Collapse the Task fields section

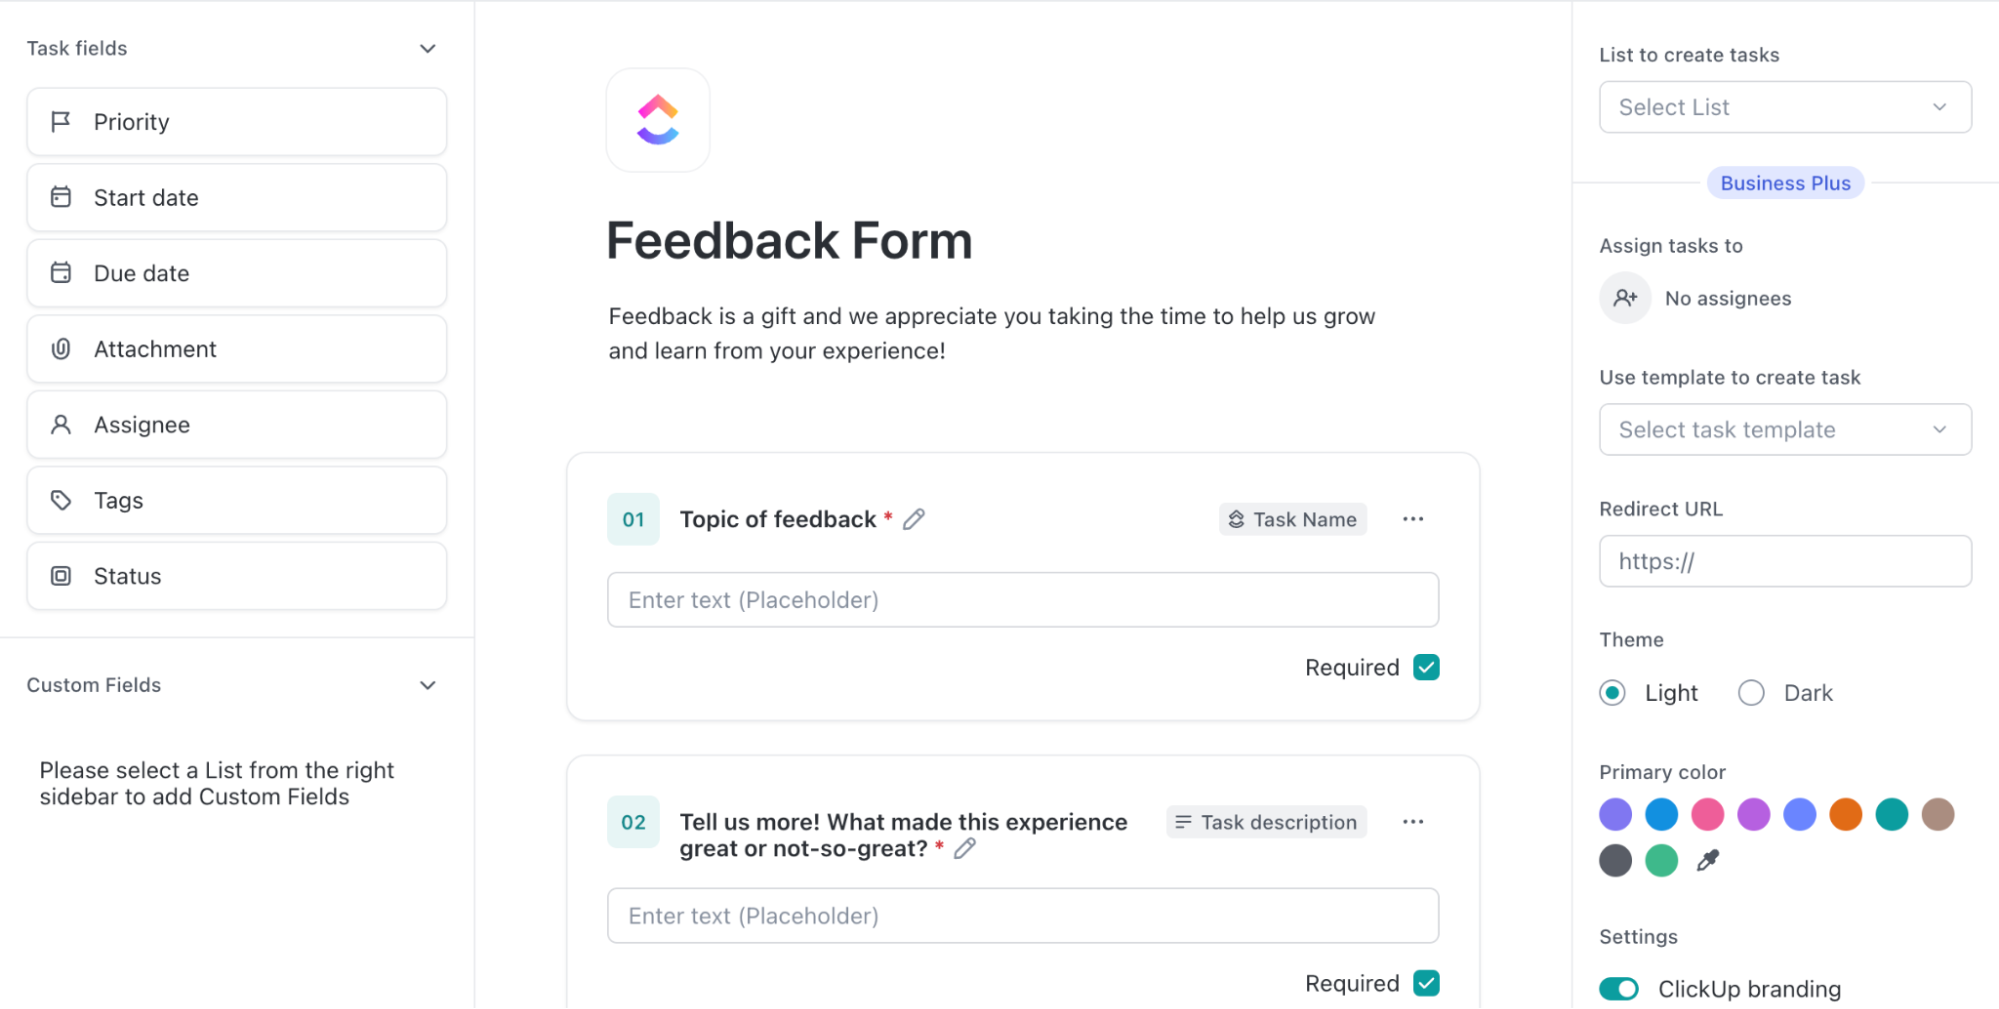coord(427,48)
